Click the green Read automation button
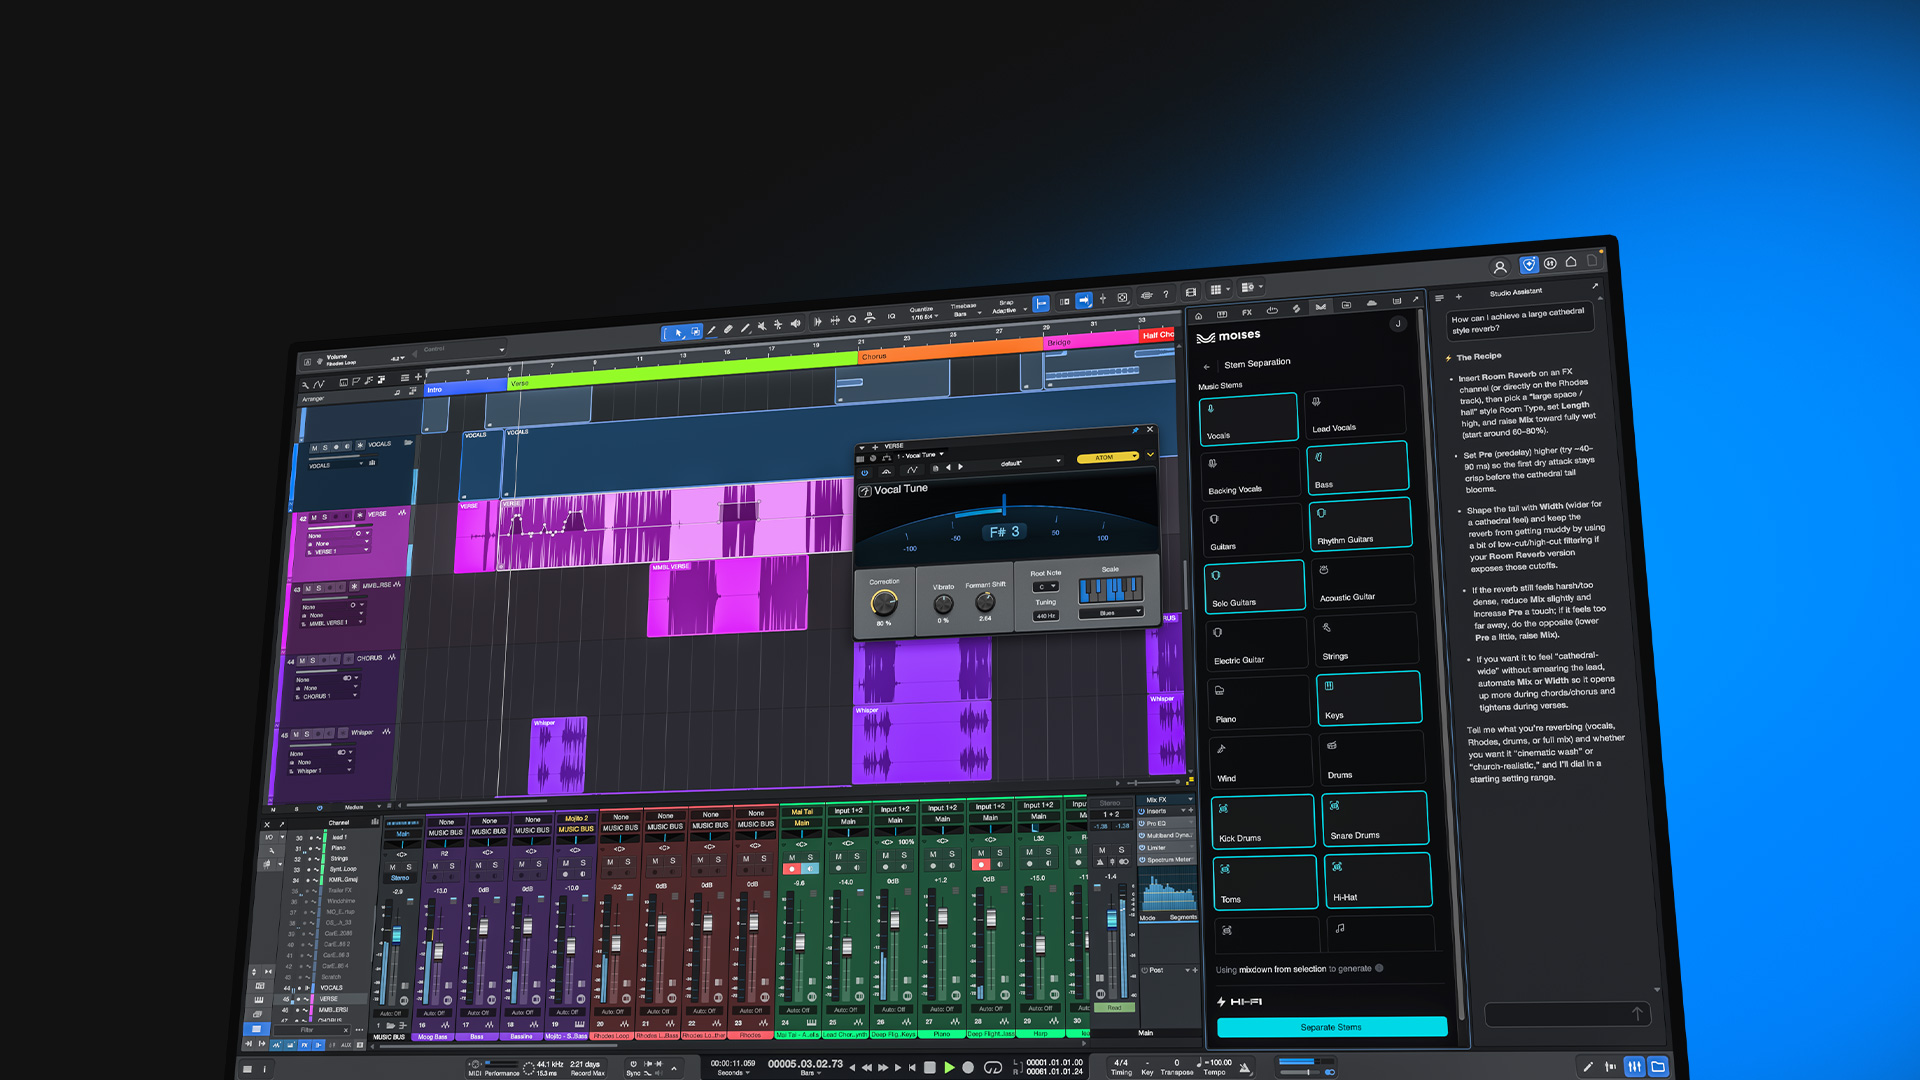1920x1080 pixels. click(x=1113, y=1008)
